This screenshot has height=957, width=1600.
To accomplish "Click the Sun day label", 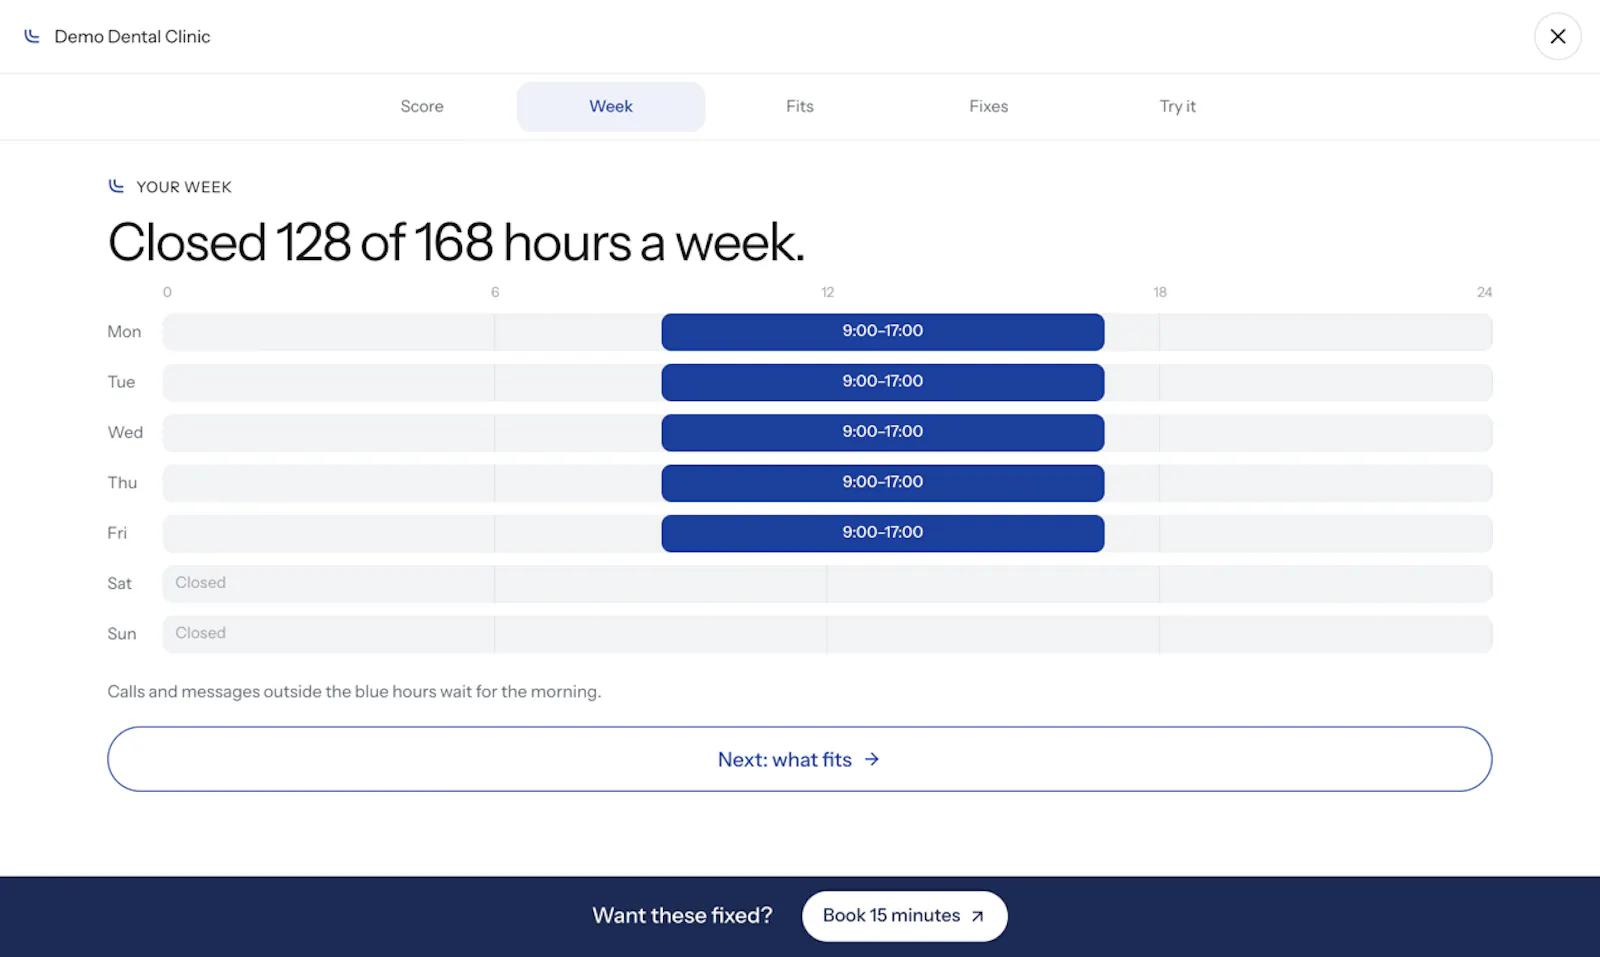I will coord(121,634).
